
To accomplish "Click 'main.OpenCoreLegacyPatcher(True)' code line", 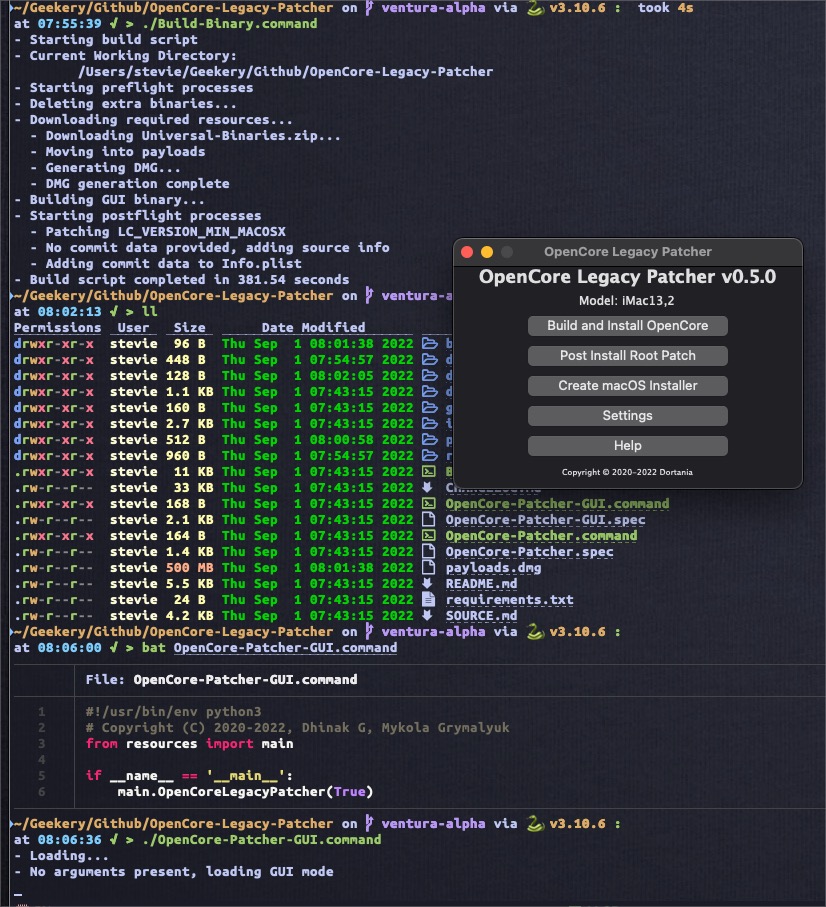I will pos(245,792).
